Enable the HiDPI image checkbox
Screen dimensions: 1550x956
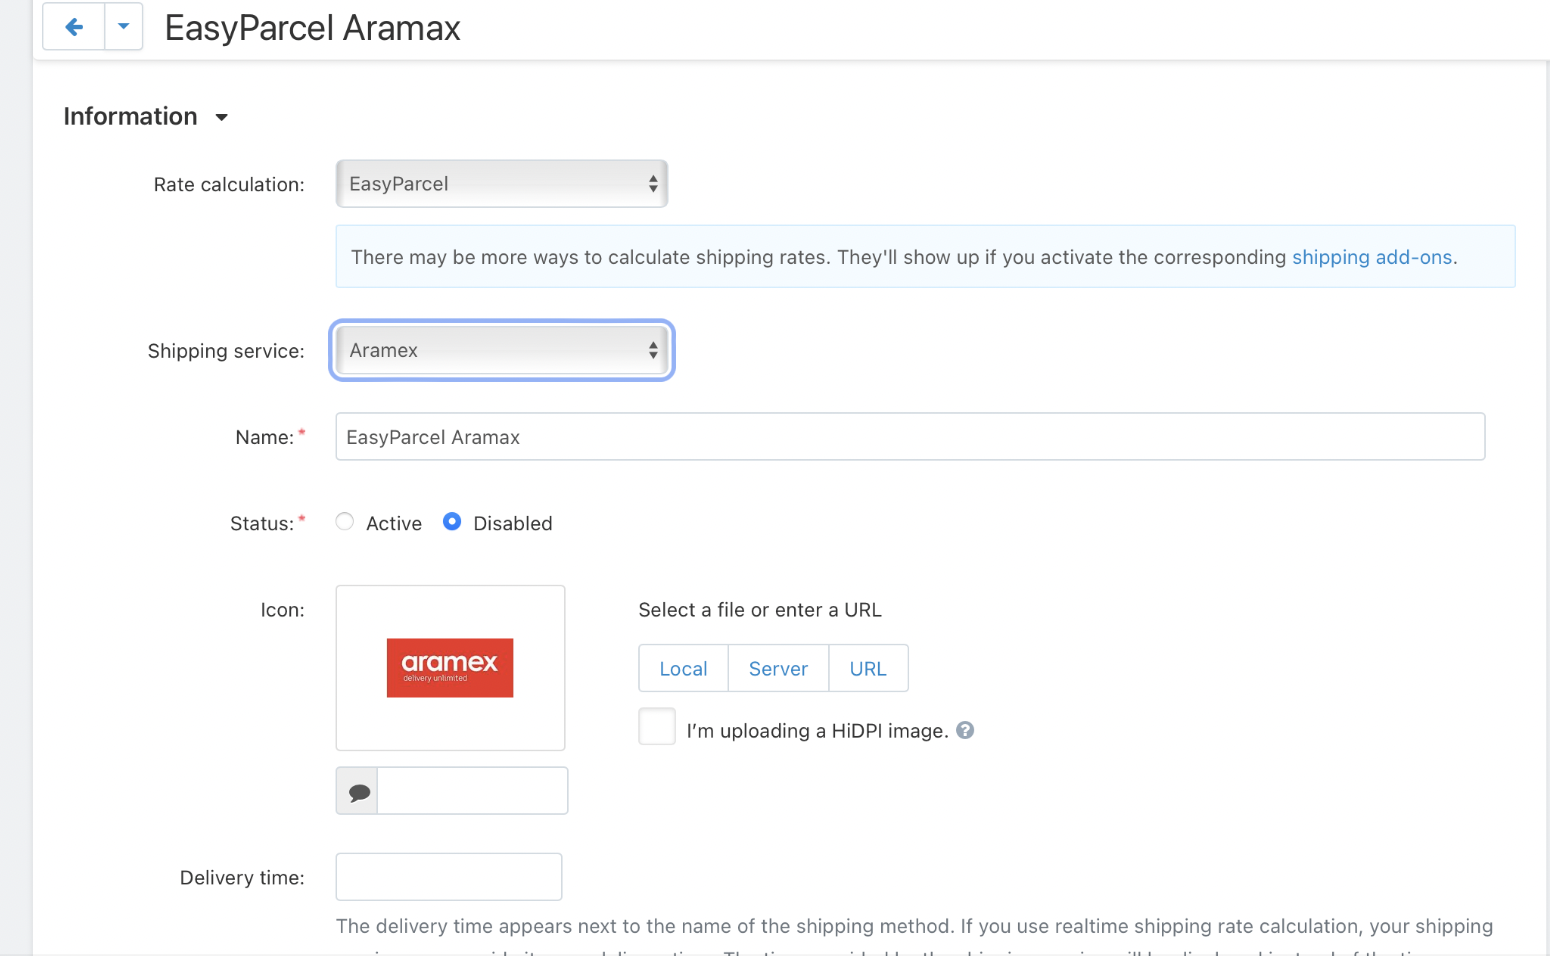[x=657, y=726]
